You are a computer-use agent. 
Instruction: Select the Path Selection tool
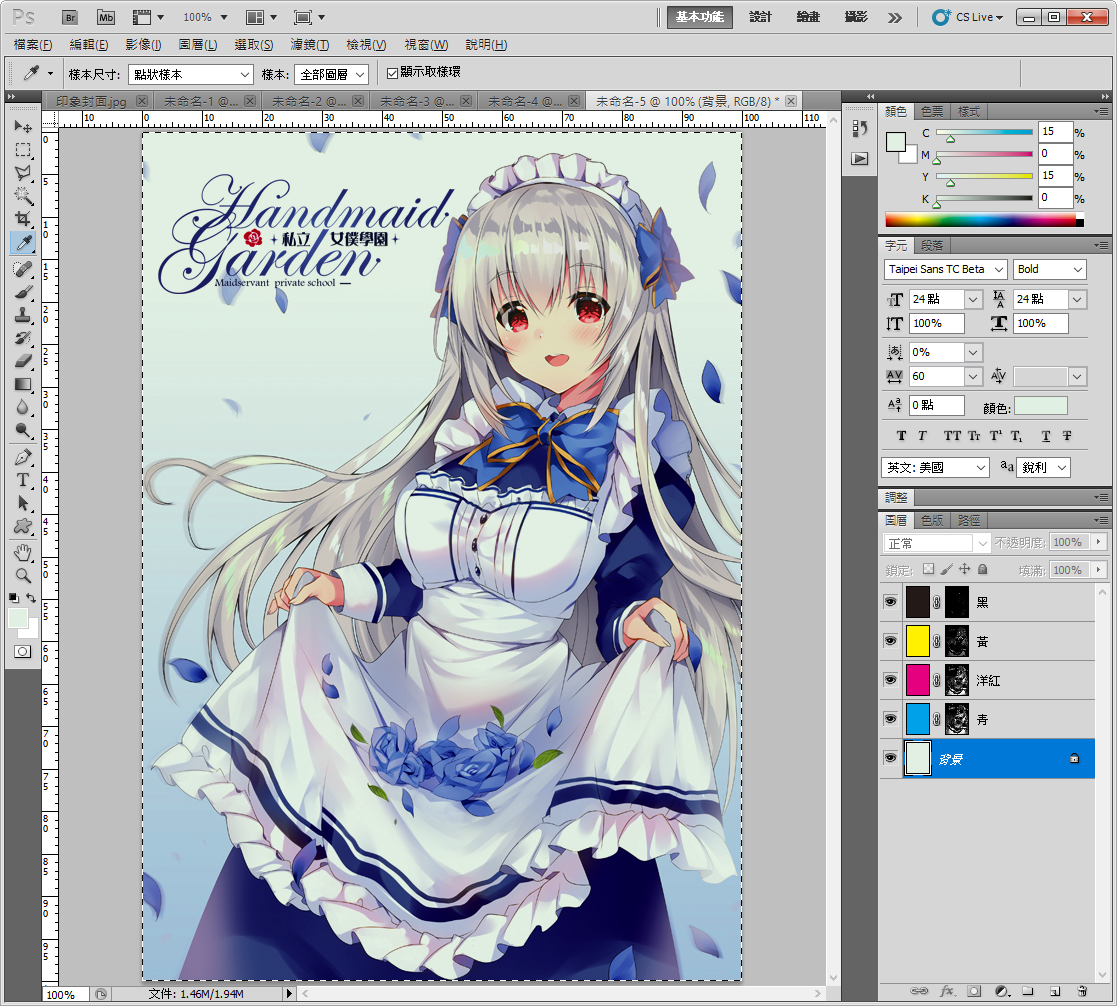23,503
